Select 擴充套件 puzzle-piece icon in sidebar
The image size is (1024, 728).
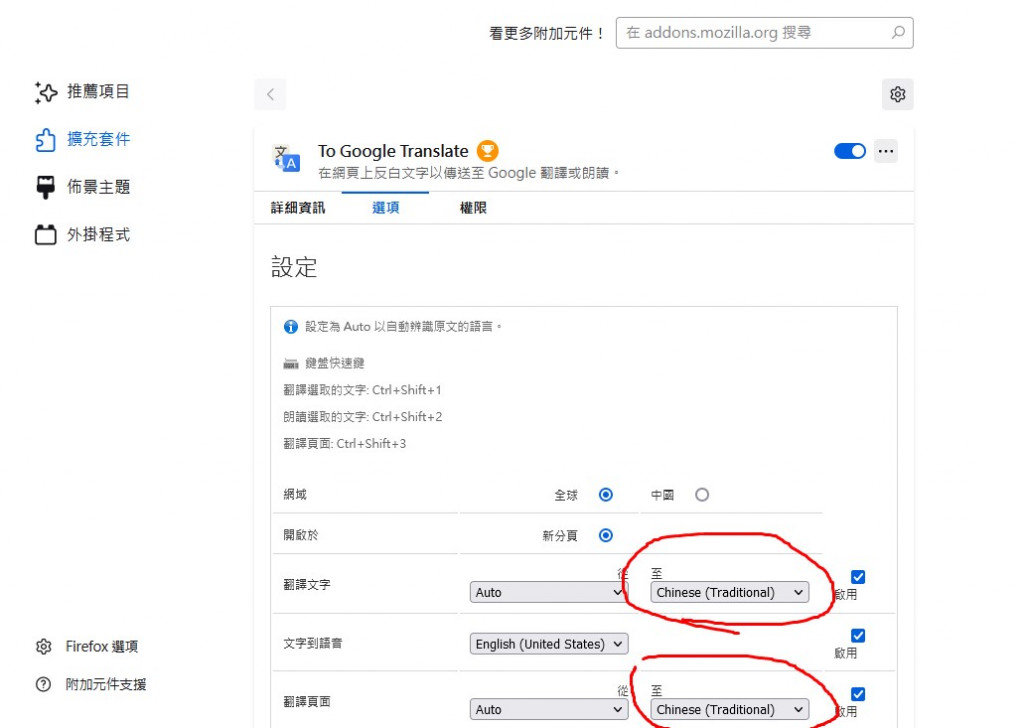(46, 140)
